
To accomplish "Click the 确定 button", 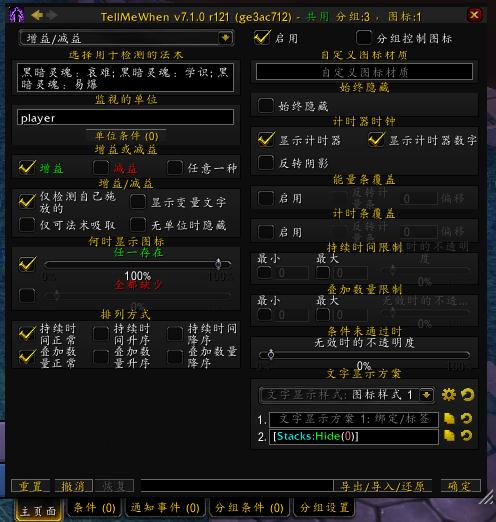I will pyautogui.click(x=461, y=486).
